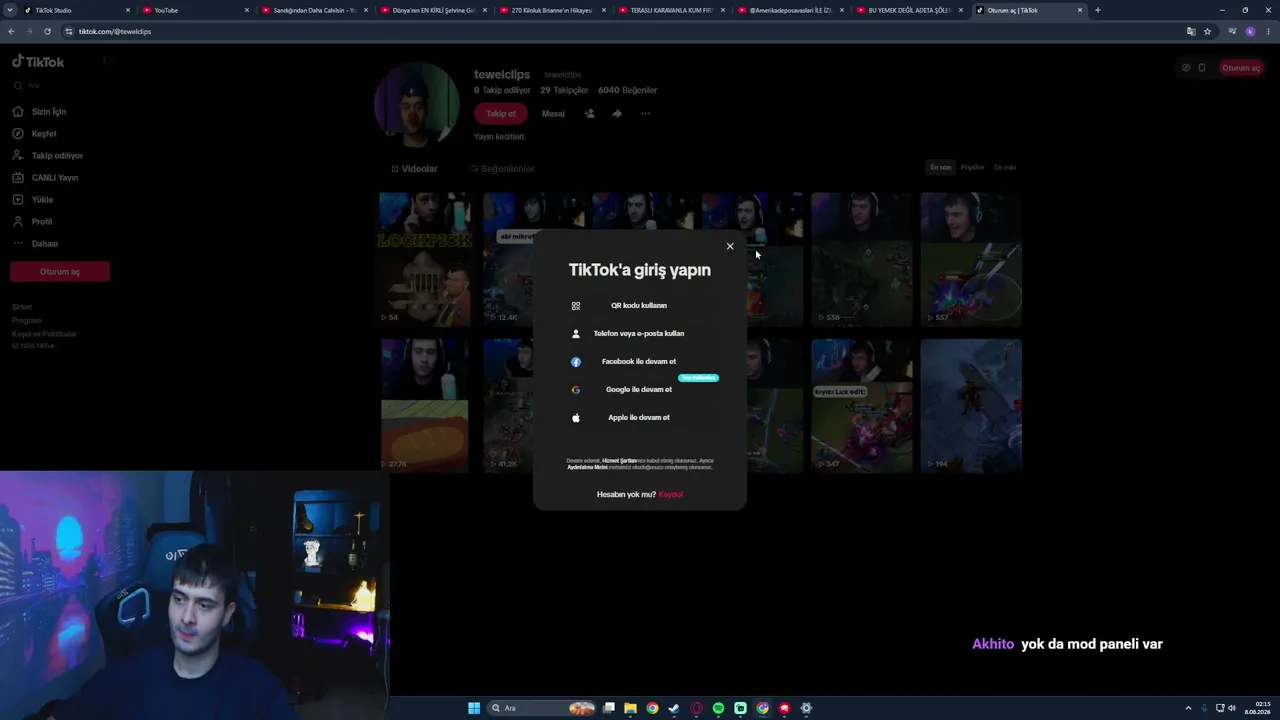Switch to the "TikTok Studio" browser tab

[x=78, y=10]
